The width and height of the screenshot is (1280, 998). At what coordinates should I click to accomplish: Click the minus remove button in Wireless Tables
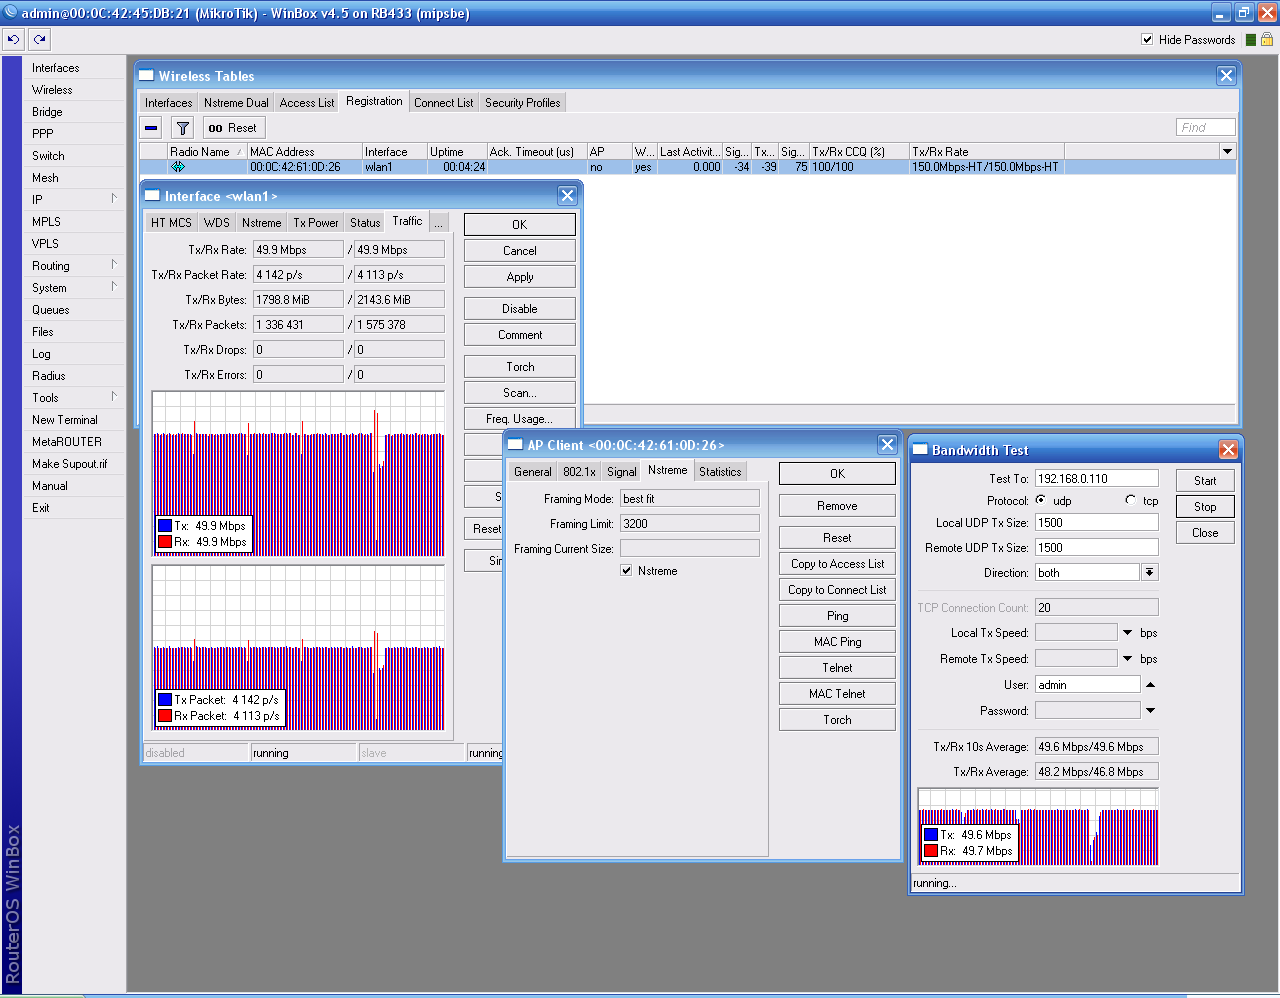click(x=151, y=128)
